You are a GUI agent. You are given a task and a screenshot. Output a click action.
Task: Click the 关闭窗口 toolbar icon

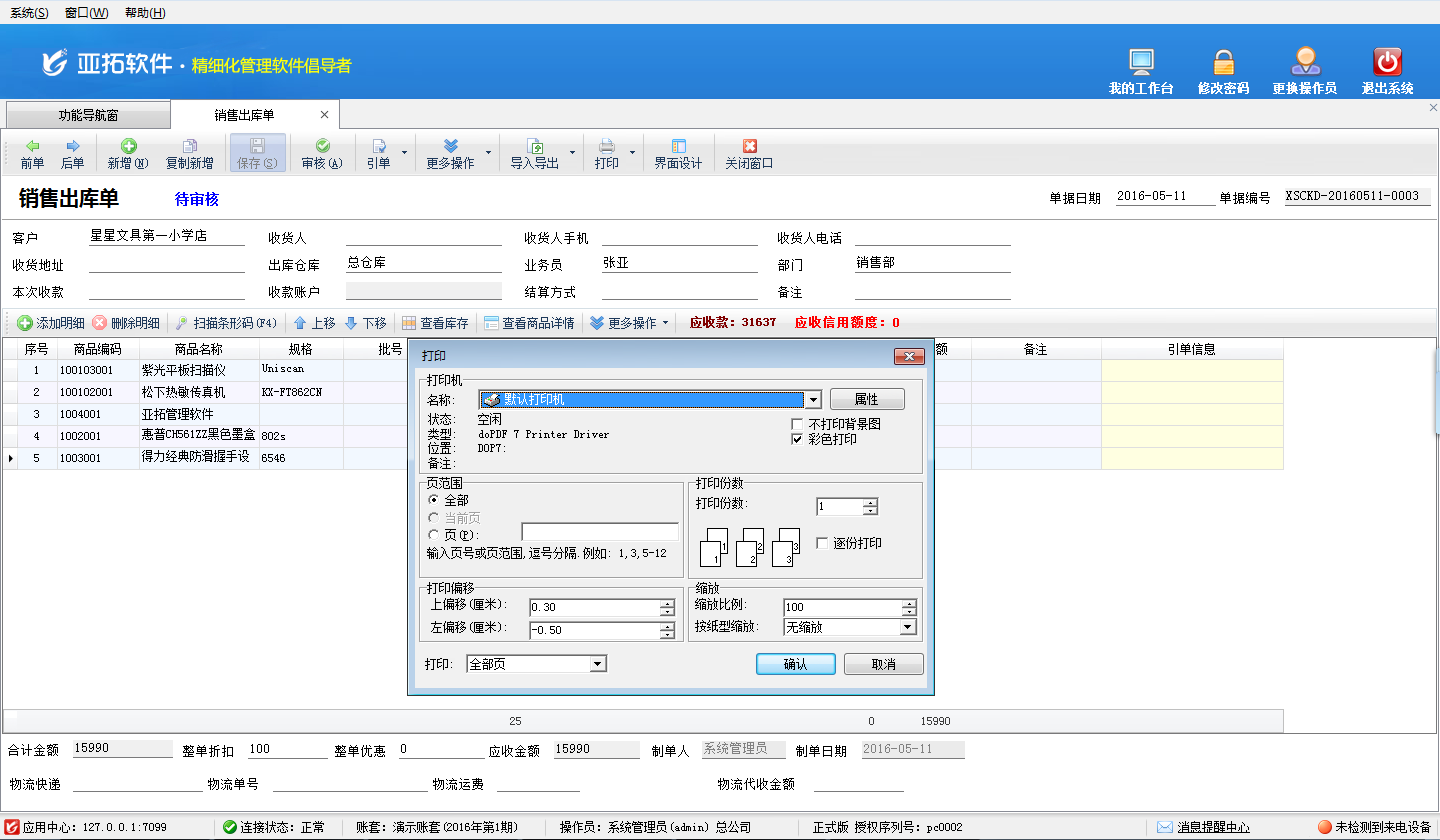(749, 146)
